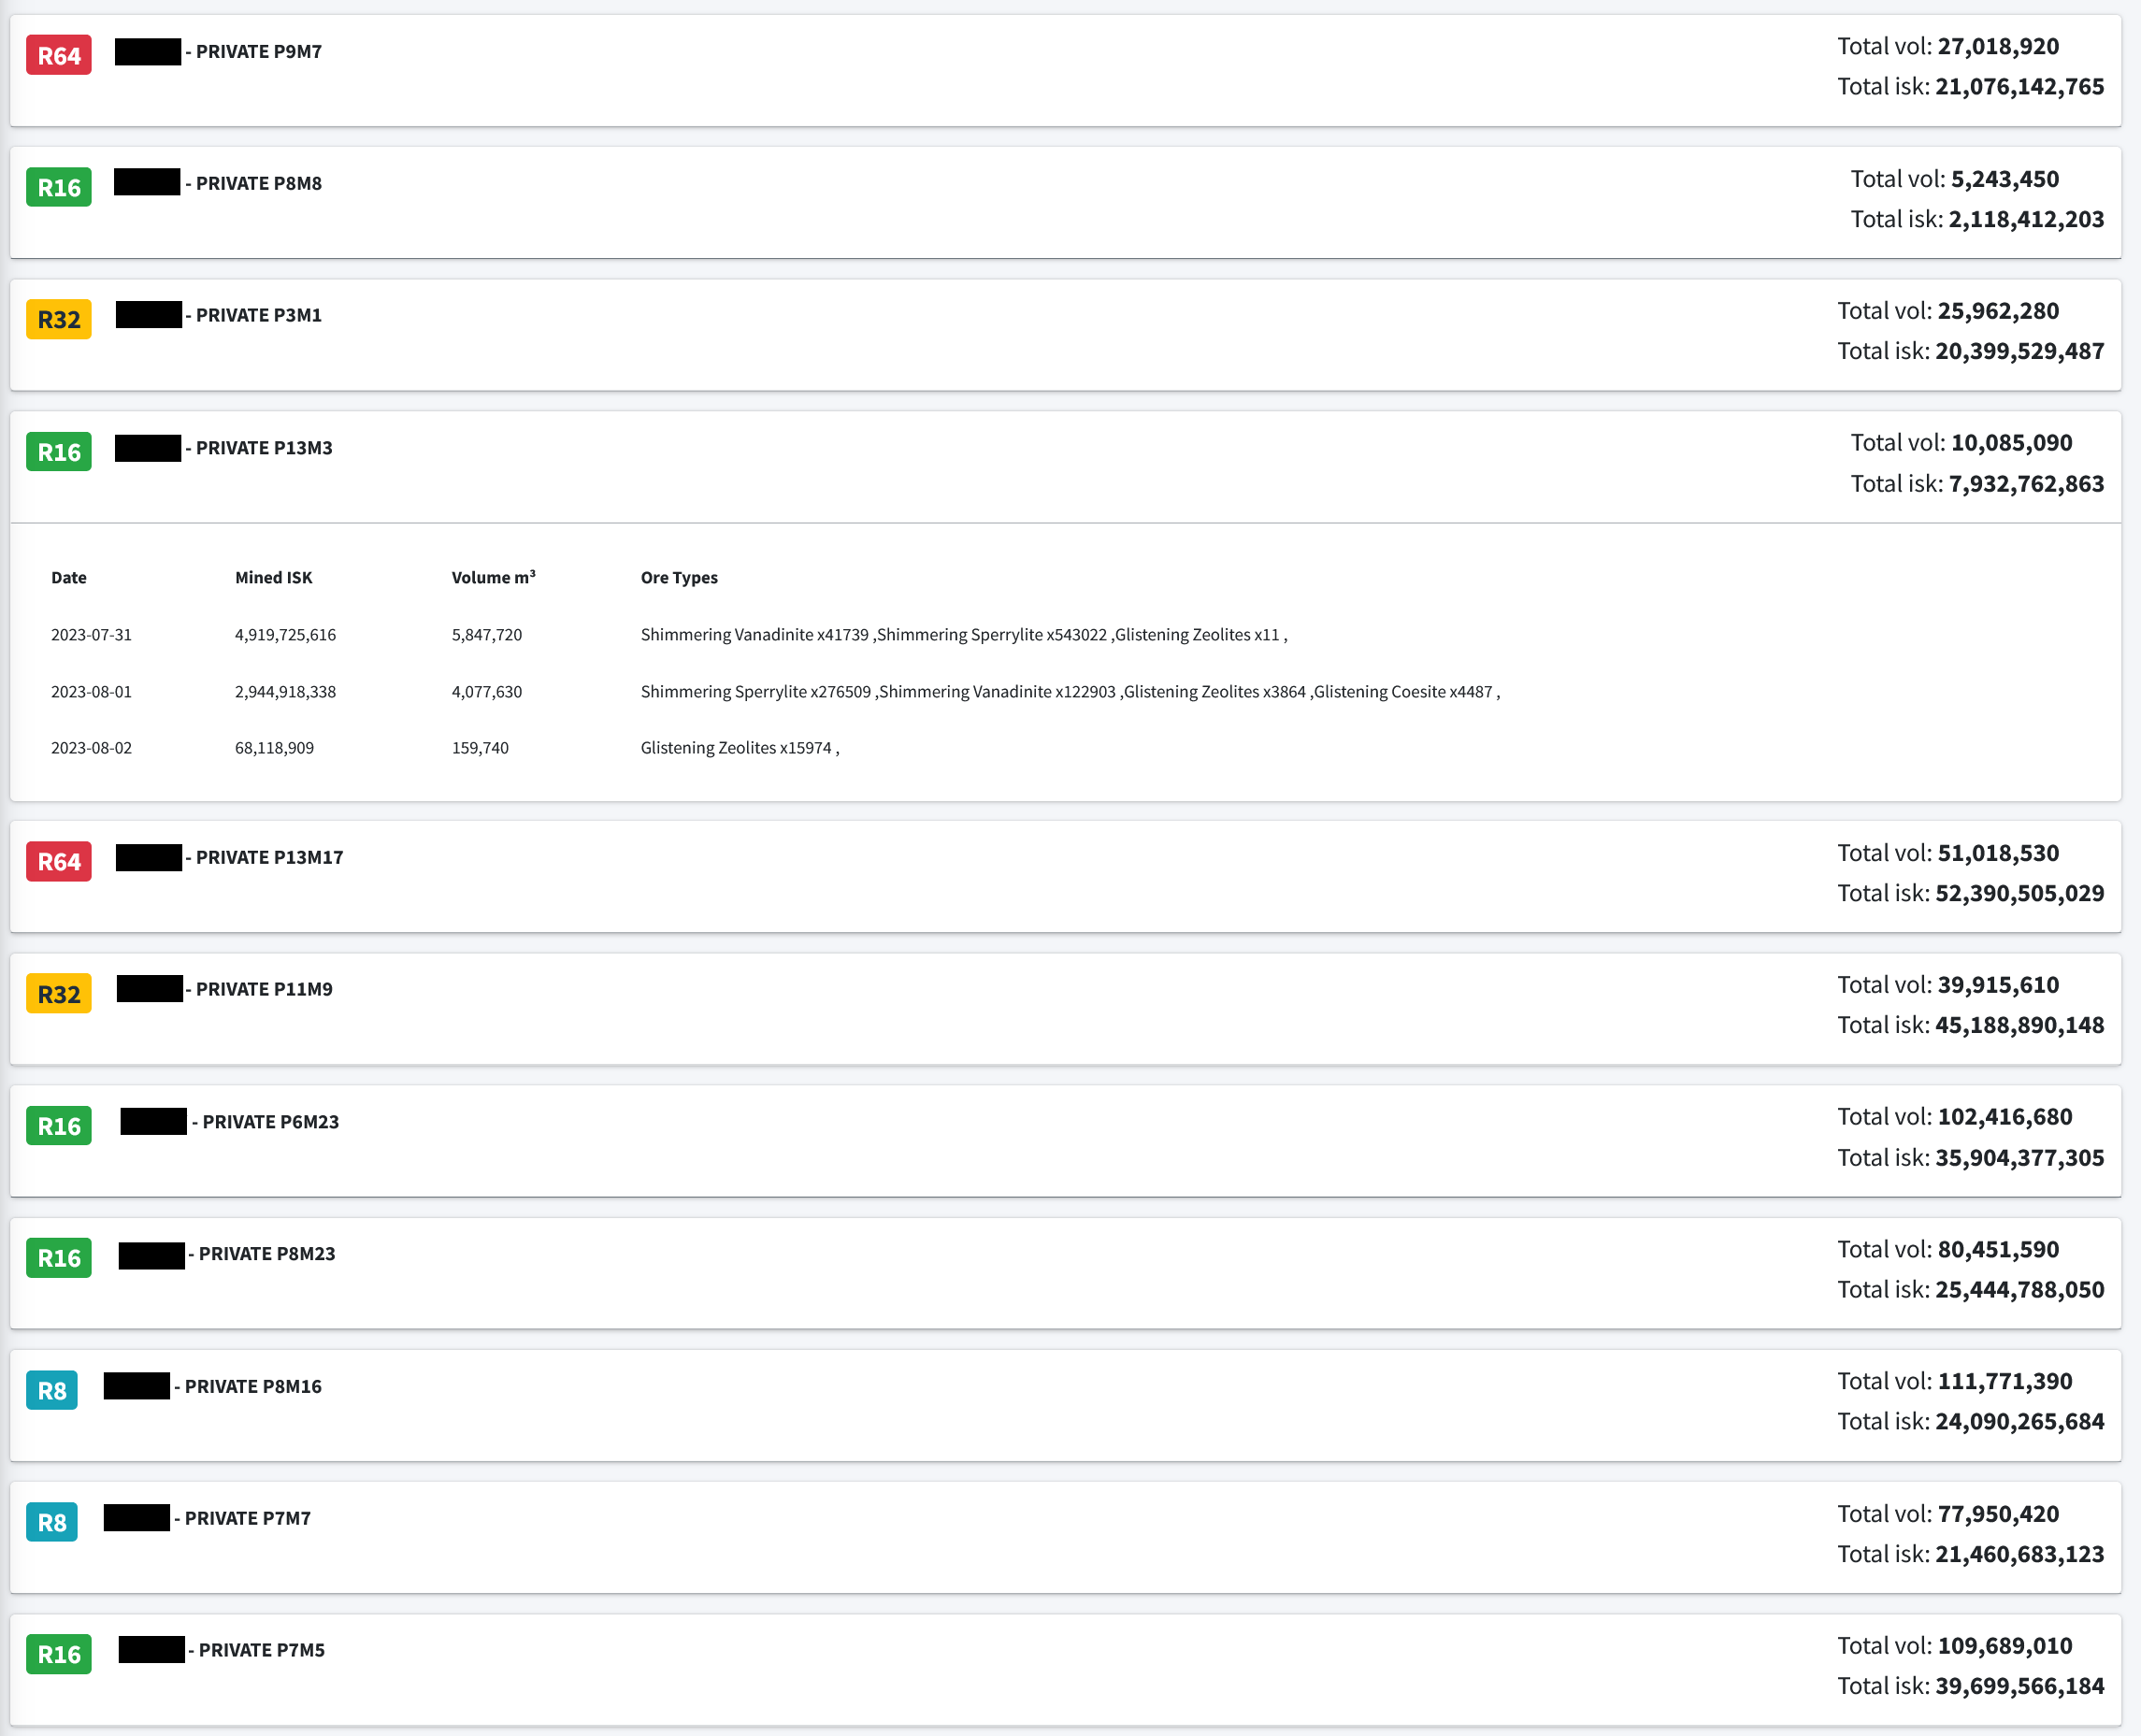Select the 2023-08-02 Glistening Zeolites row
This screenshot has height=1736, width=2141.
[x=738, y=747]
